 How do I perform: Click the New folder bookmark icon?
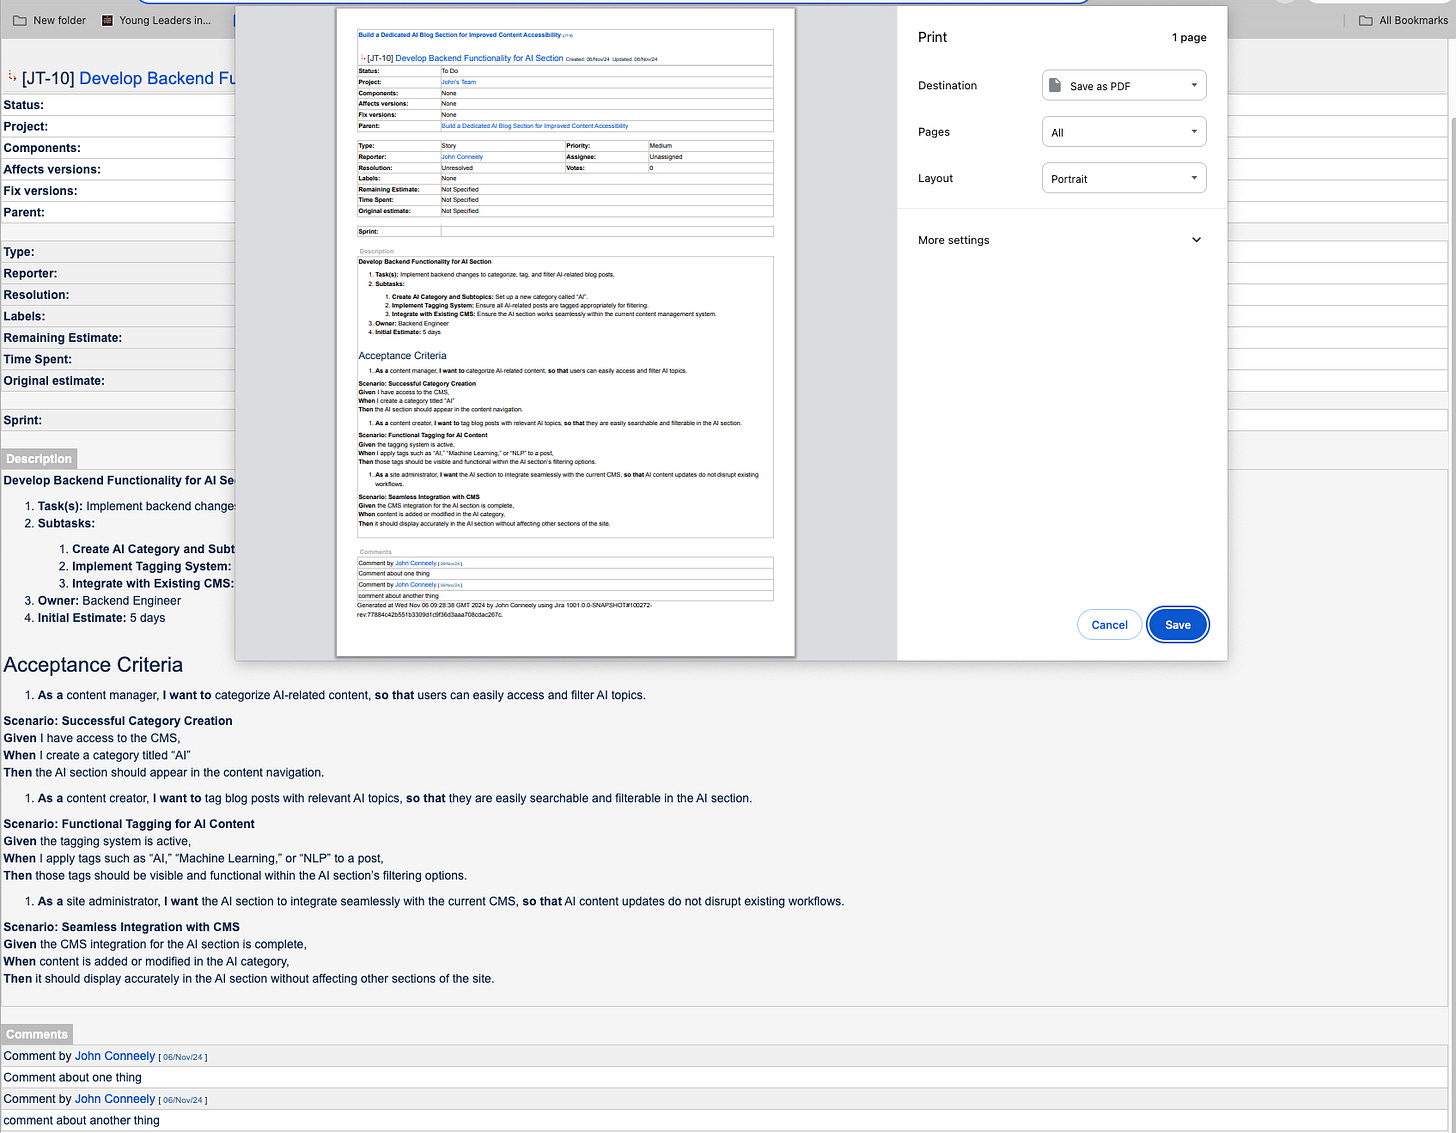click(x=20, y=20)
